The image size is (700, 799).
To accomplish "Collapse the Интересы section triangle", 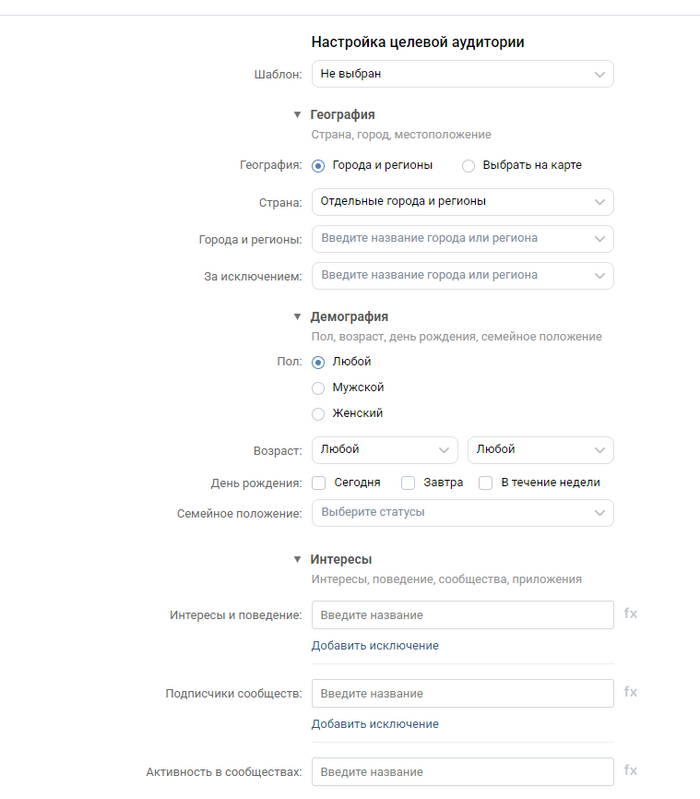I will tap(297, 560).
